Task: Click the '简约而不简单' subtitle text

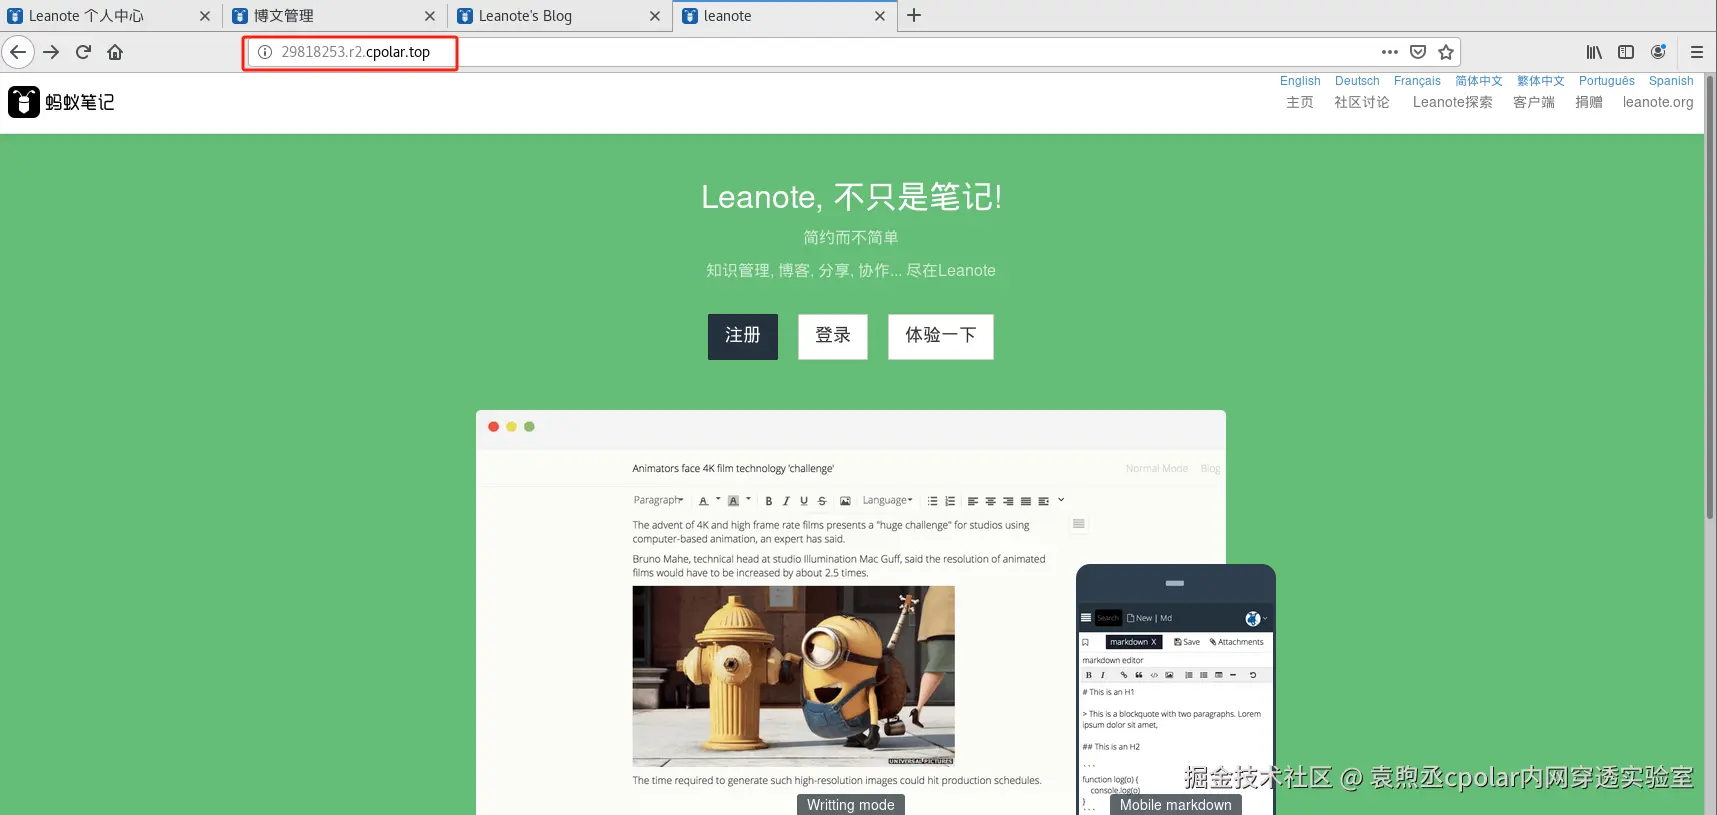Action: tap(851, 238)
